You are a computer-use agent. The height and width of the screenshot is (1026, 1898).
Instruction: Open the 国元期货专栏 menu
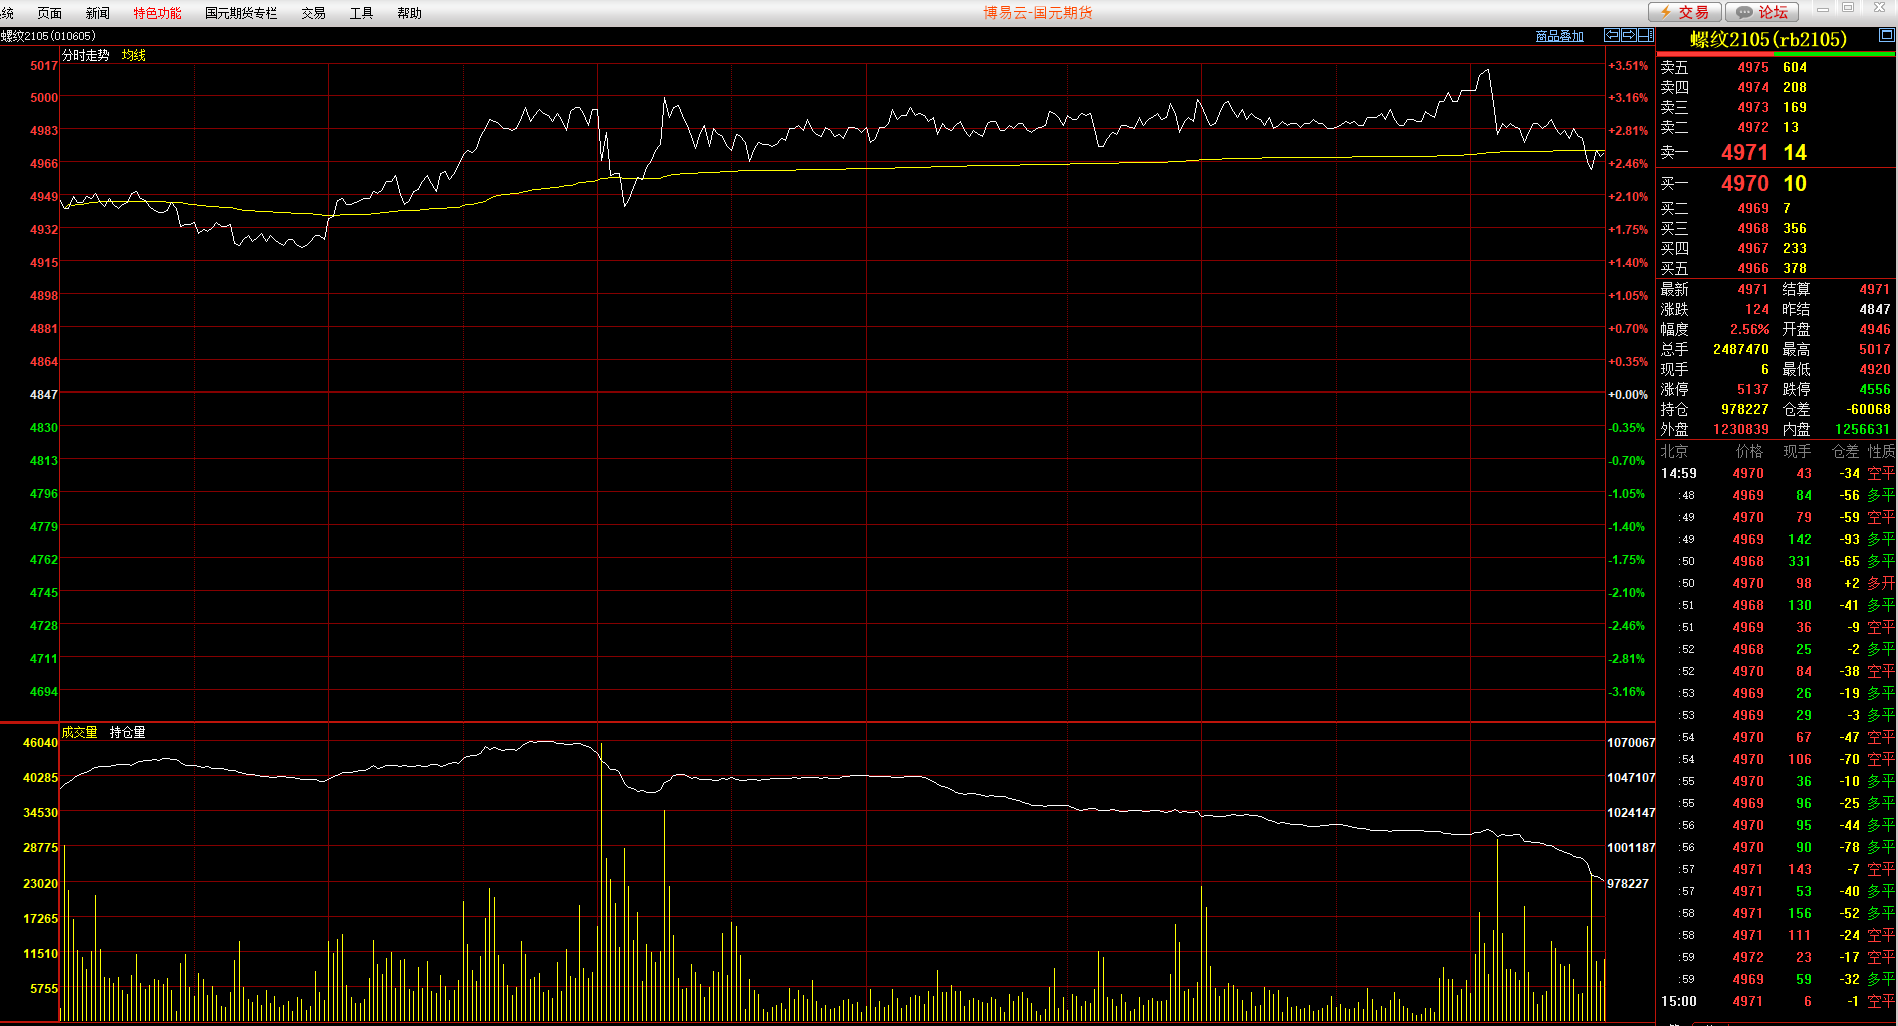[241, 13]
